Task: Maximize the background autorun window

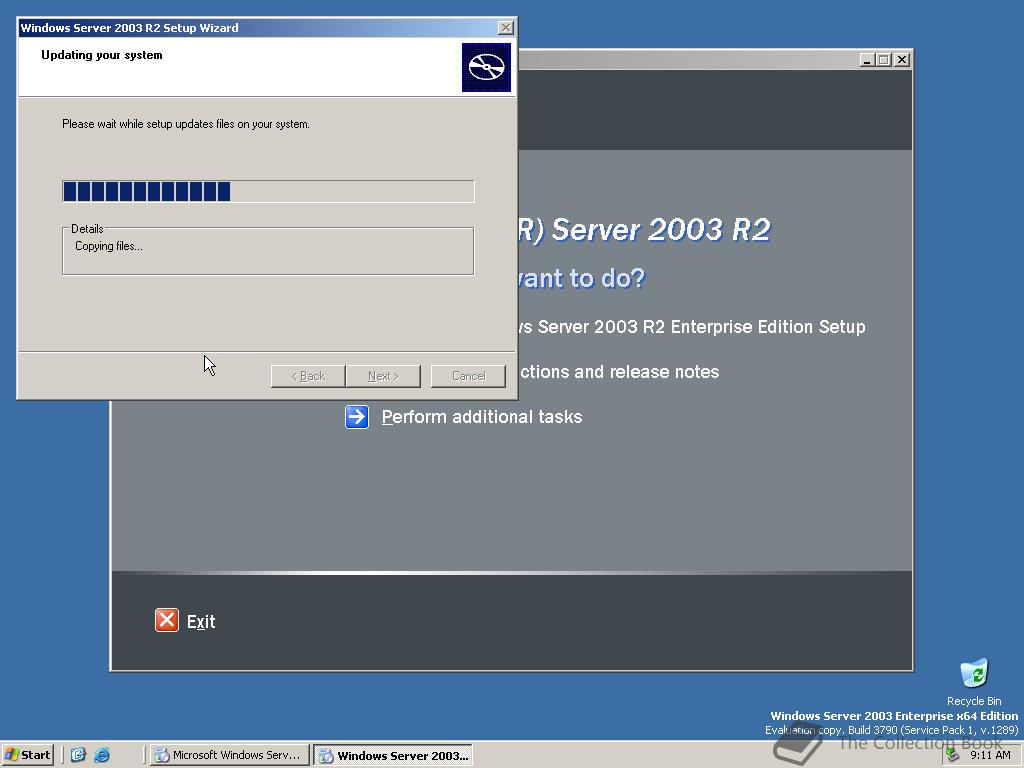Action: coord(884,59)
